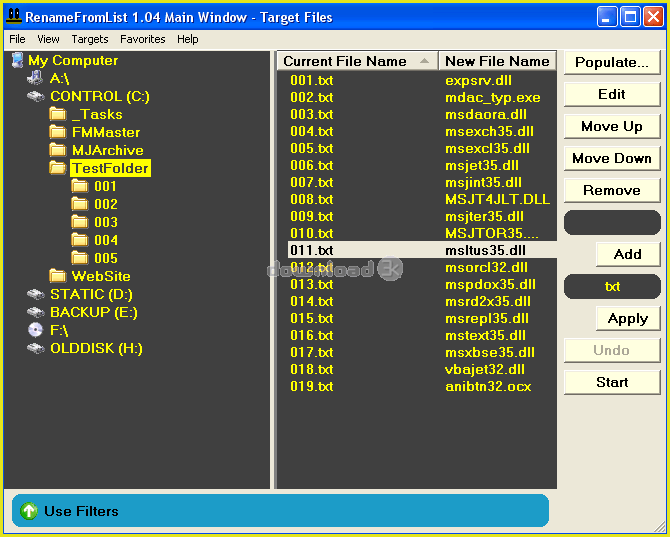Click the My Computer icon in tree

18,60
